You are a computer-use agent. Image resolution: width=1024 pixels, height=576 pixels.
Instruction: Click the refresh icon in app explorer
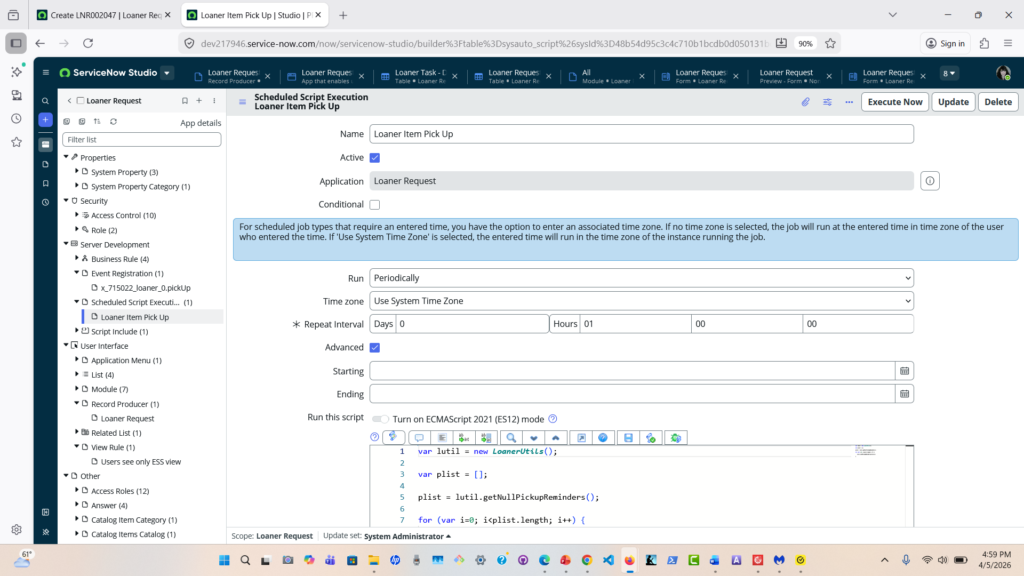[113, 121]
